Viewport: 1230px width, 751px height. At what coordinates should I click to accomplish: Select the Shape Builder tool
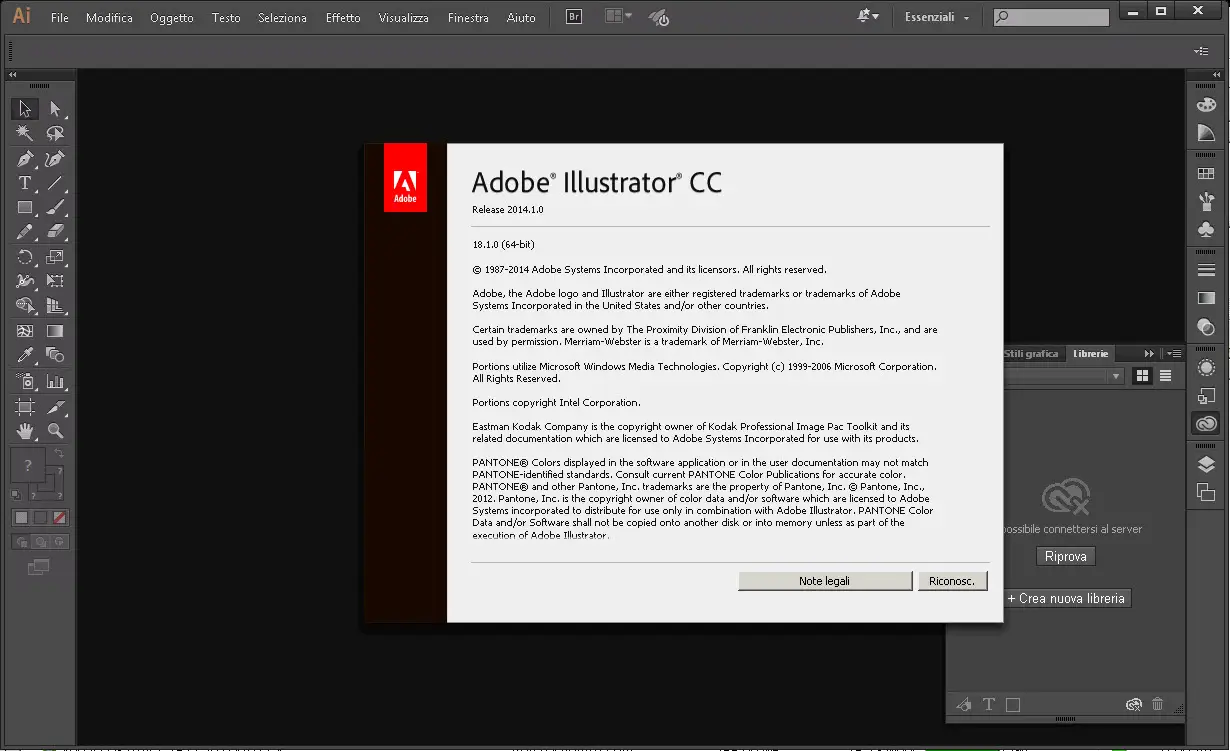25,306
